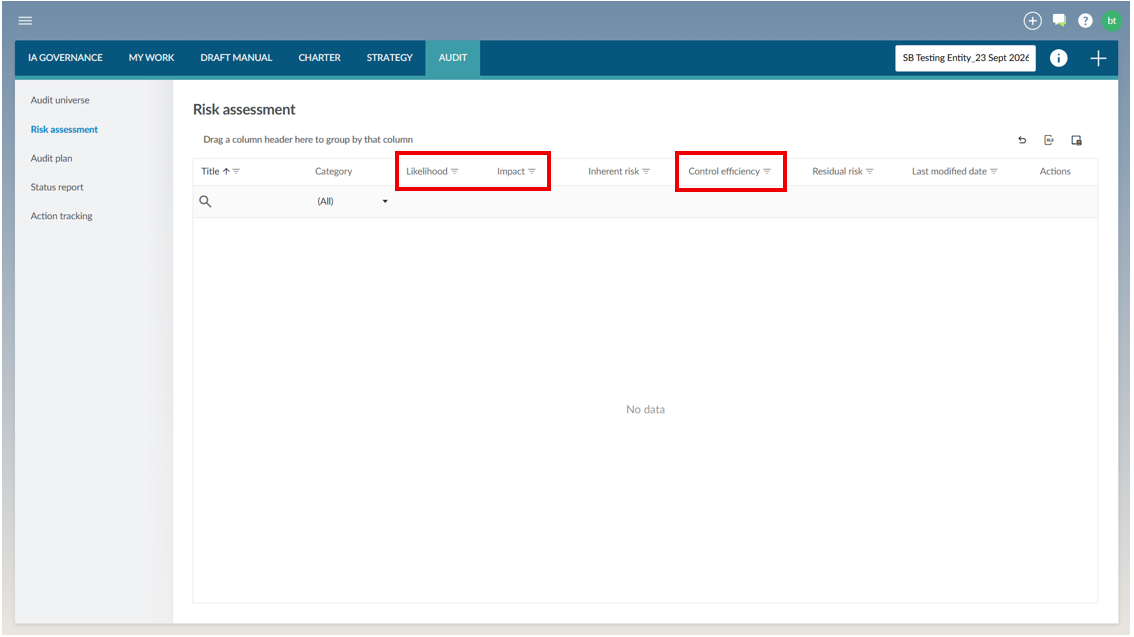Open the chat messages icon

point(1059,21)
